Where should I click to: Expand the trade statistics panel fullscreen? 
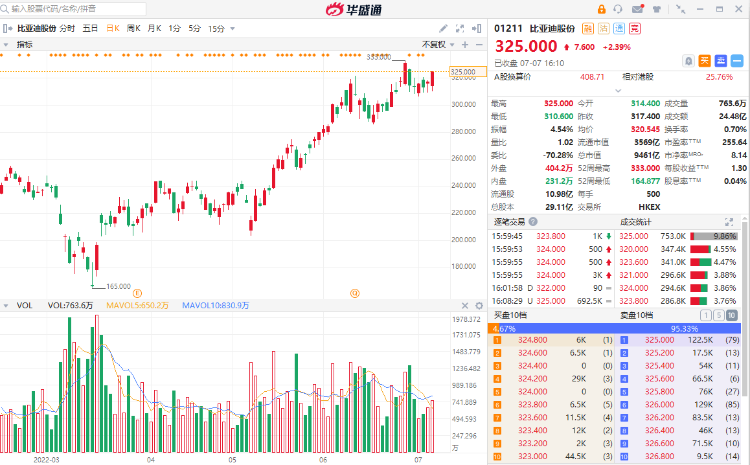click(728, 221)
